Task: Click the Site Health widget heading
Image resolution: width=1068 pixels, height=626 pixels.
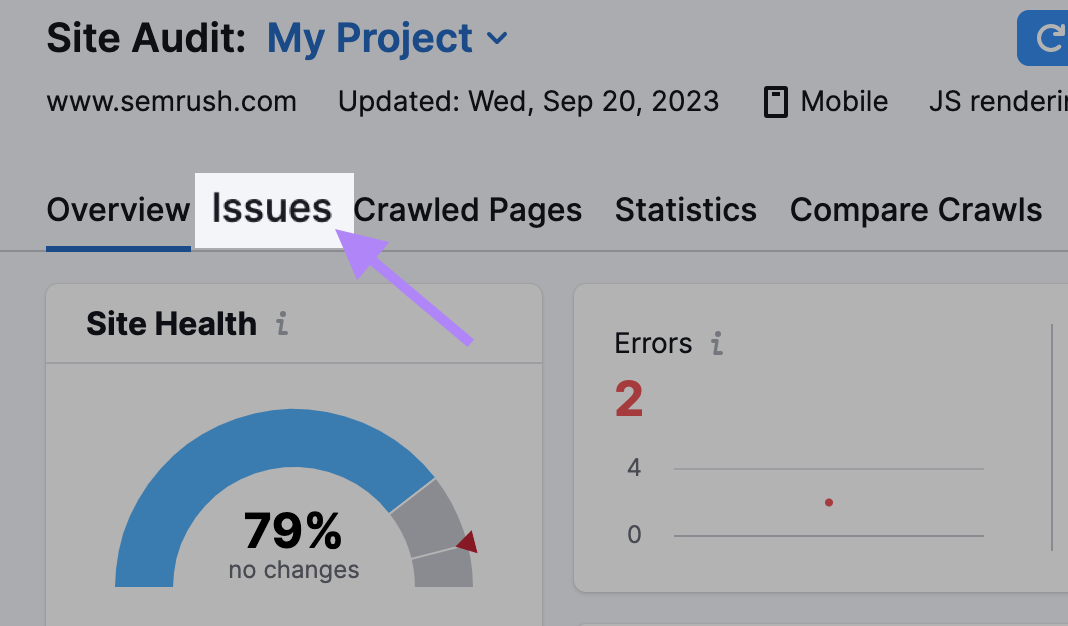Action: (171, 324)
